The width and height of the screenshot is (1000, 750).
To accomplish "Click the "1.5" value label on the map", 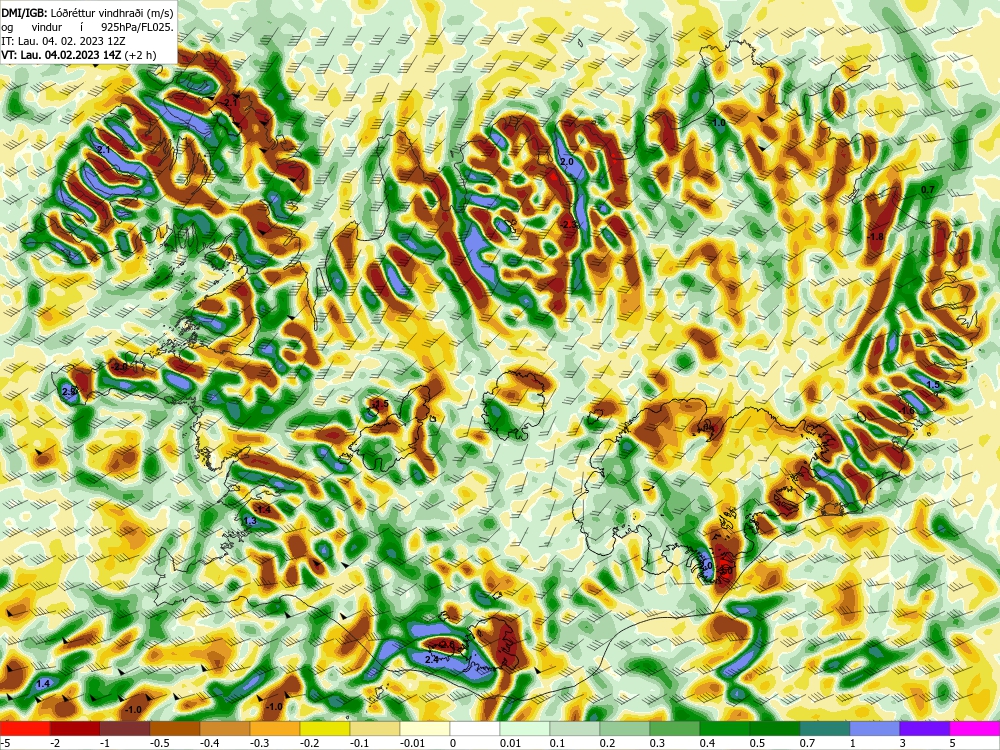I will [x=932, y=385].
